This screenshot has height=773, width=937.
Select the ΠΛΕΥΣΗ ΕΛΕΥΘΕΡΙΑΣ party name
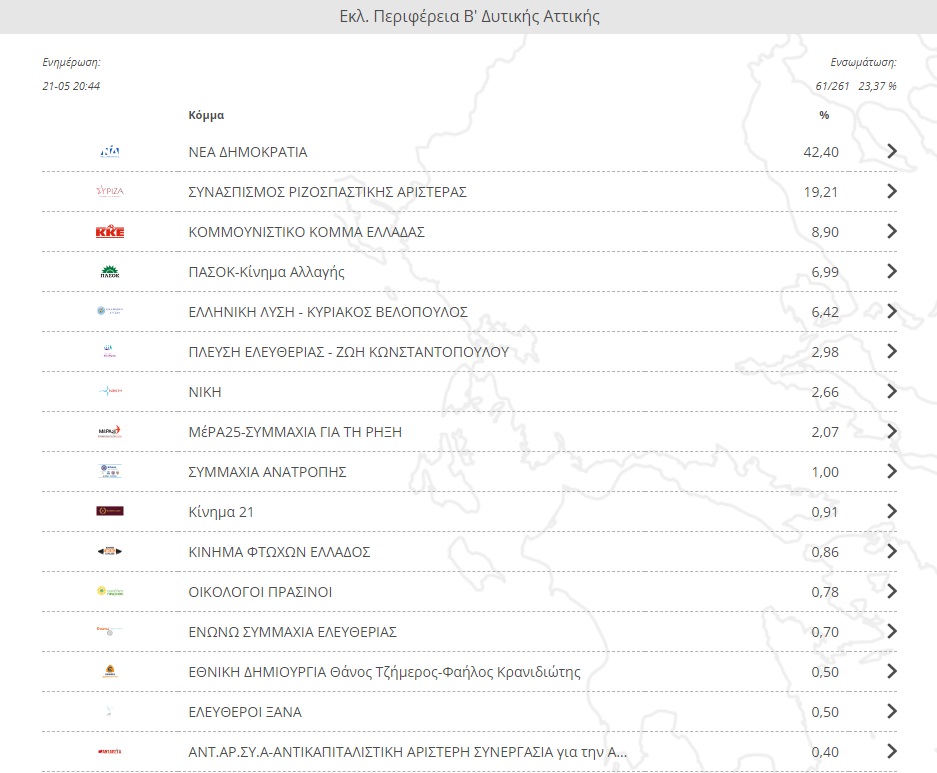click(348, 352)
